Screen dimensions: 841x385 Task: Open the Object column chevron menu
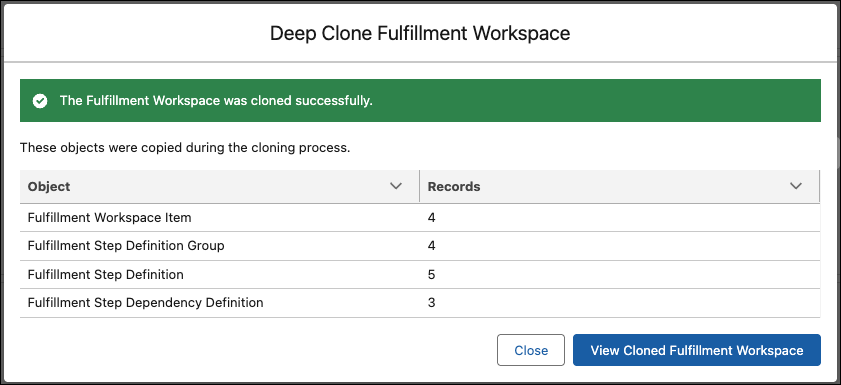(396, 186)
